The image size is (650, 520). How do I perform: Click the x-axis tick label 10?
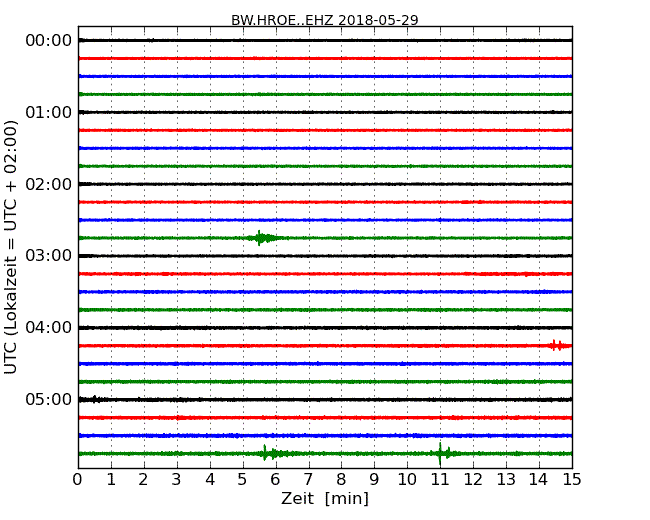pos(407,480)
